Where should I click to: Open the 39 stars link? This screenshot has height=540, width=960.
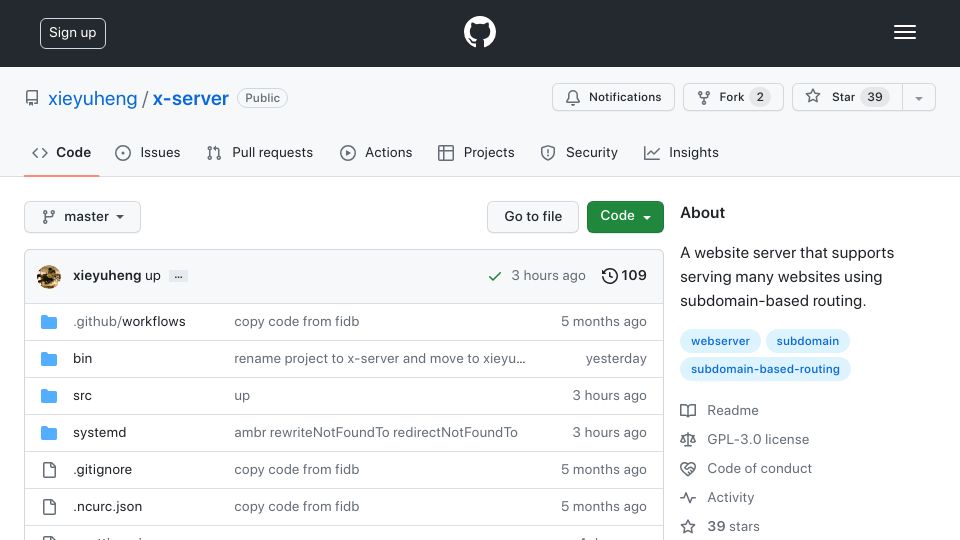pos(733,527)
